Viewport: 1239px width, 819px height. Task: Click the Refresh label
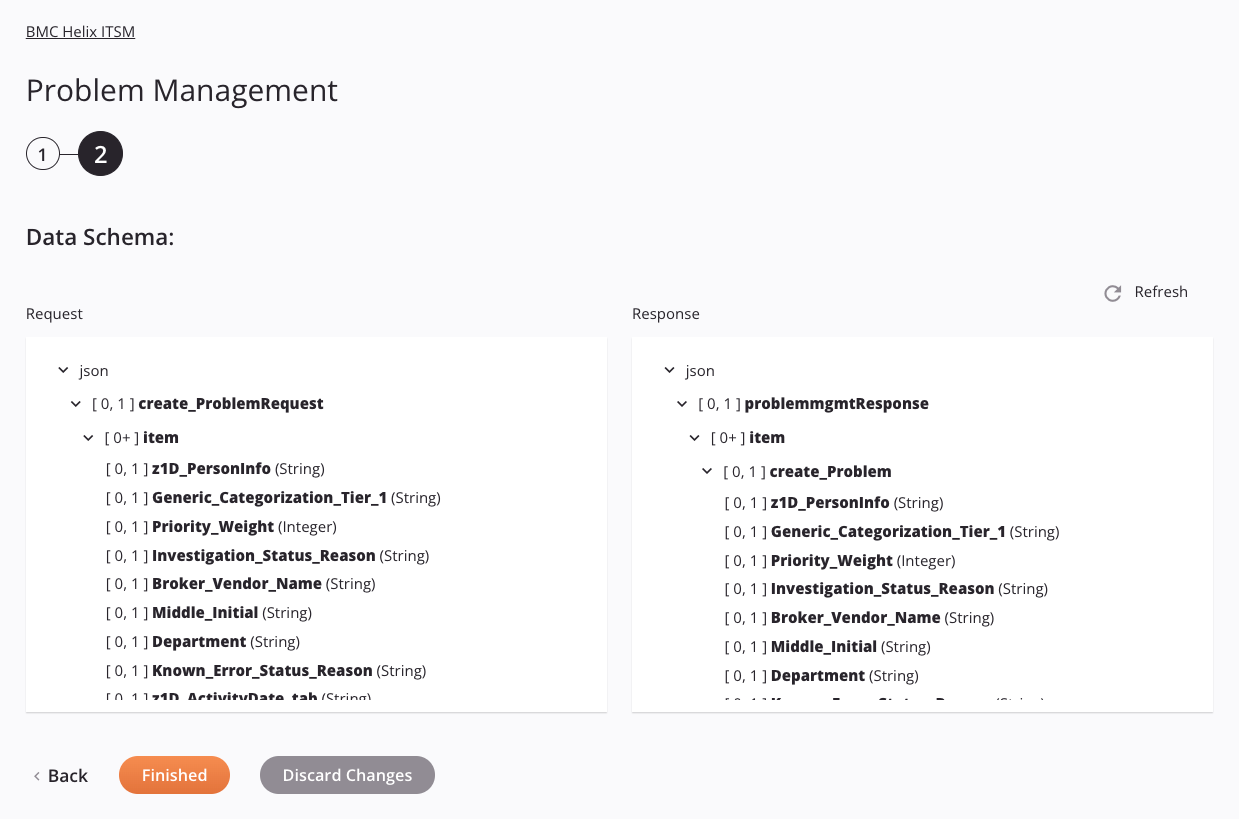1161,292
